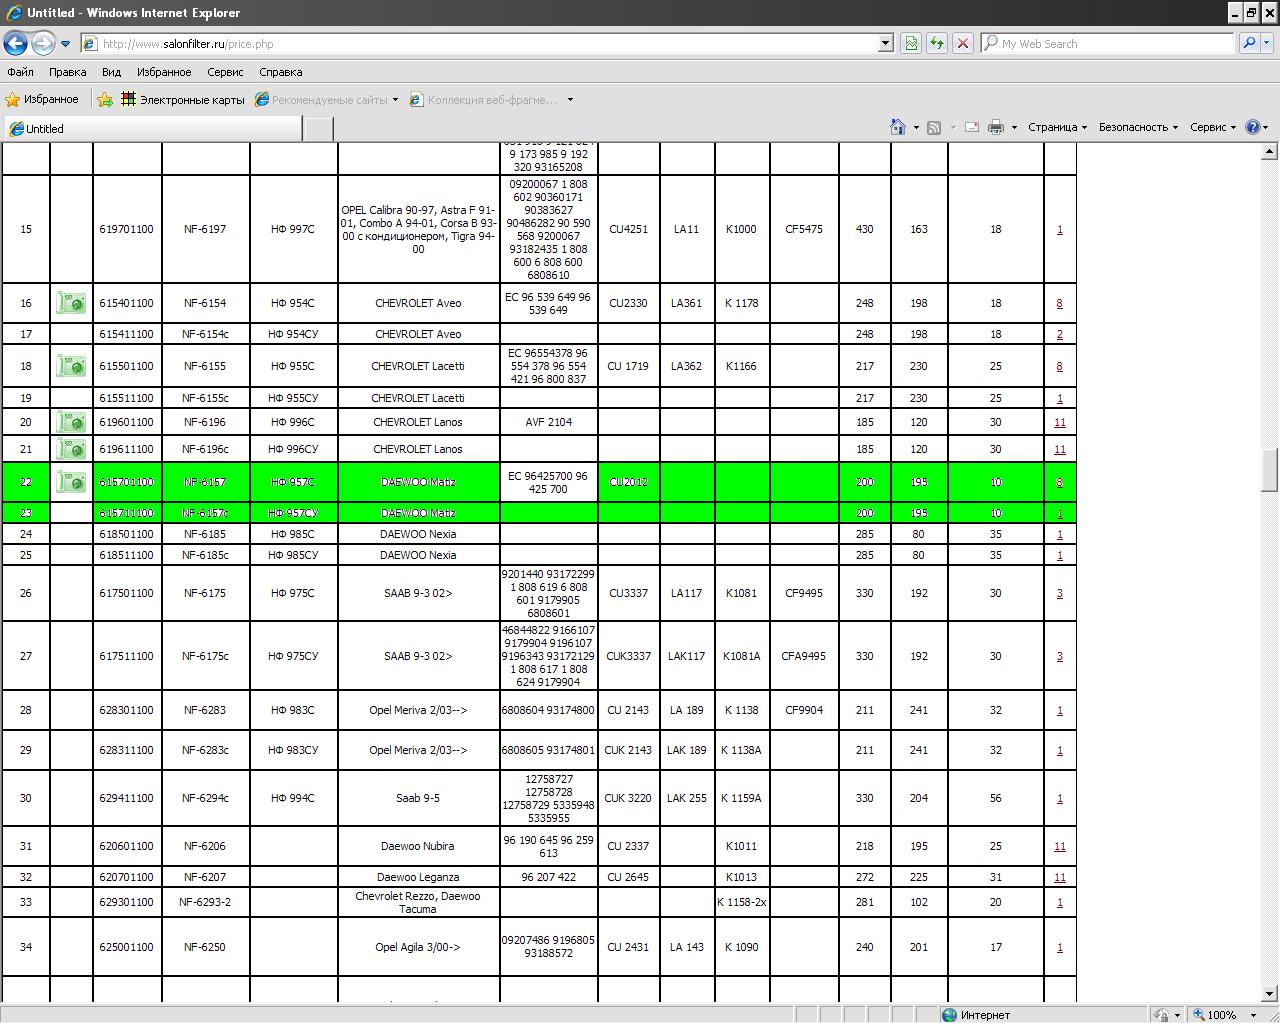1280x1024 pixels.
Task: Click quantity link 3 in SAAB 9-3 row 26
Action: point(1059,593)
